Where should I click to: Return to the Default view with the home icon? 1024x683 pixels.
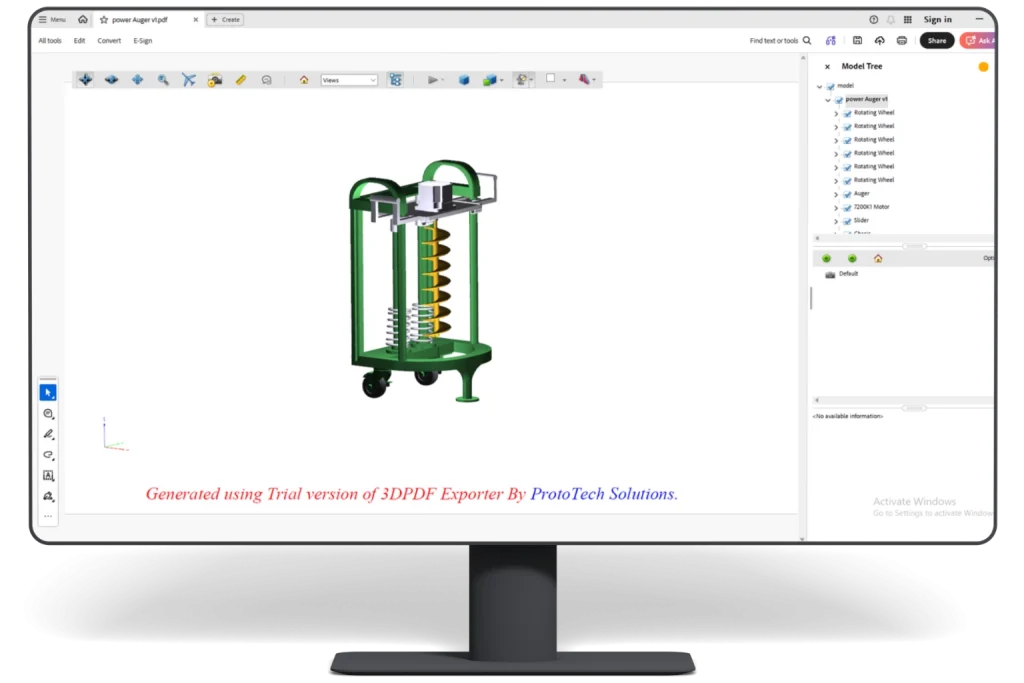[x=303, y=79]
